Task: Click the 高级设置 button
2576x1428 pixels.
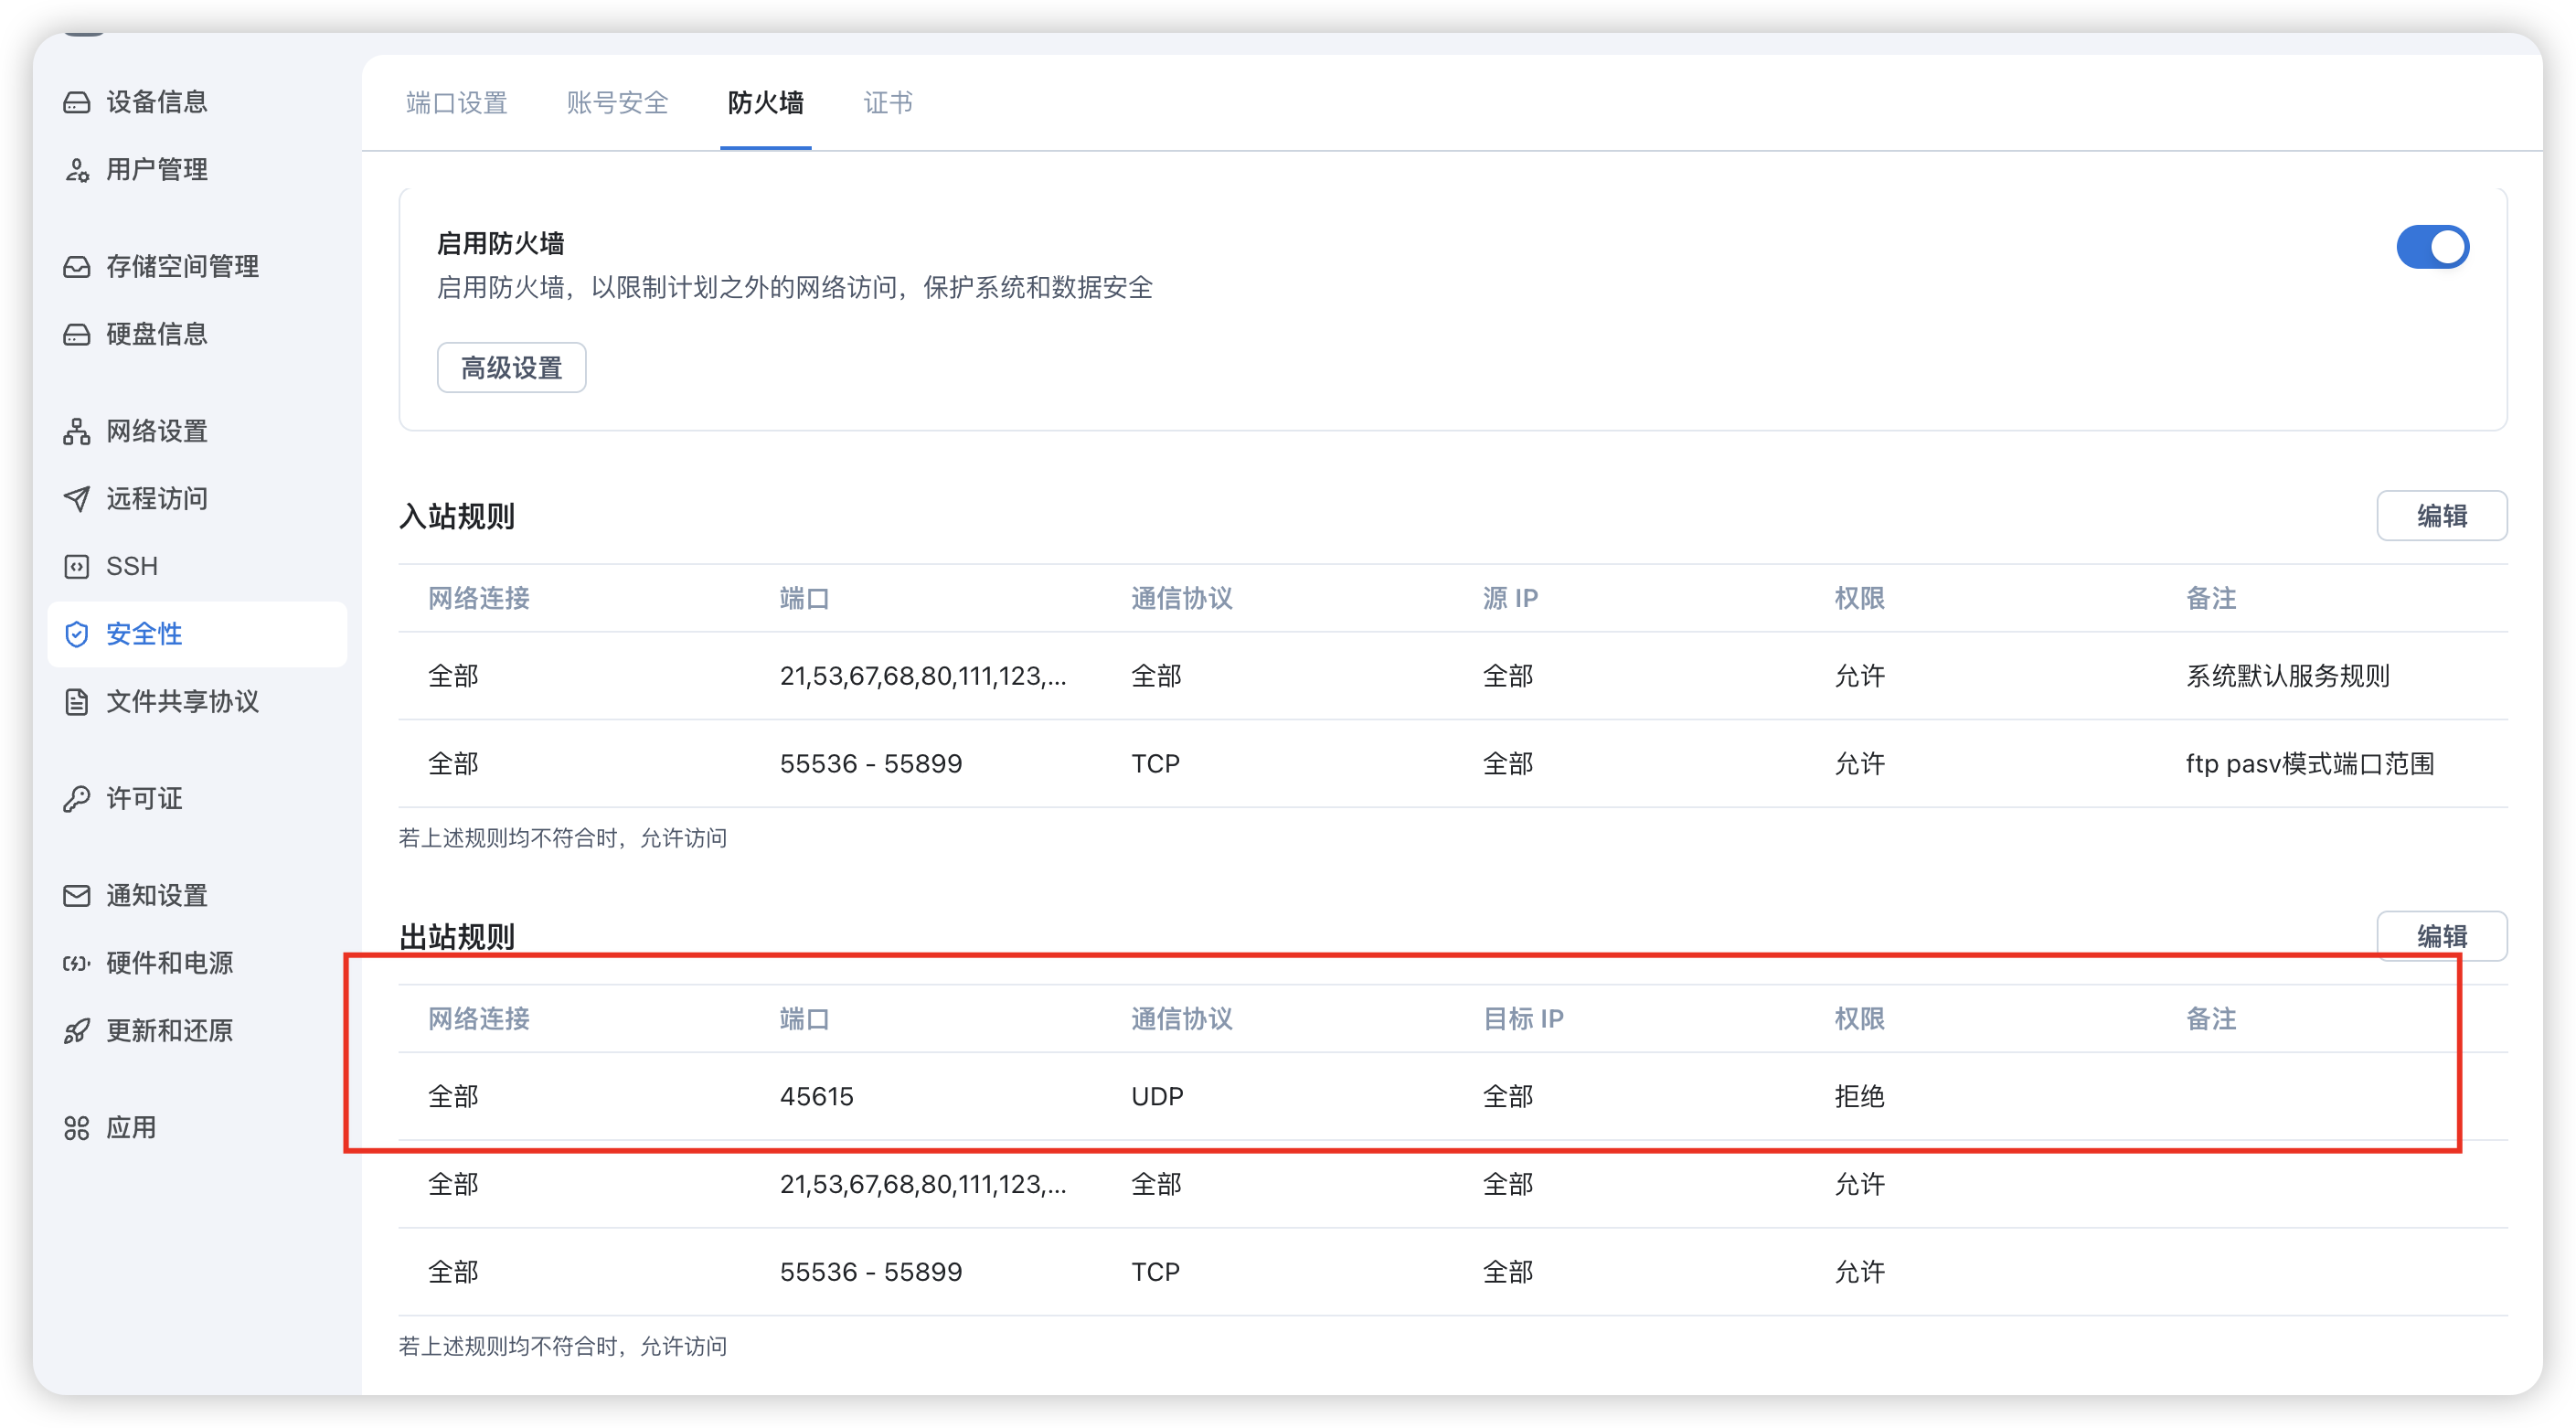Action: (511, 368)
